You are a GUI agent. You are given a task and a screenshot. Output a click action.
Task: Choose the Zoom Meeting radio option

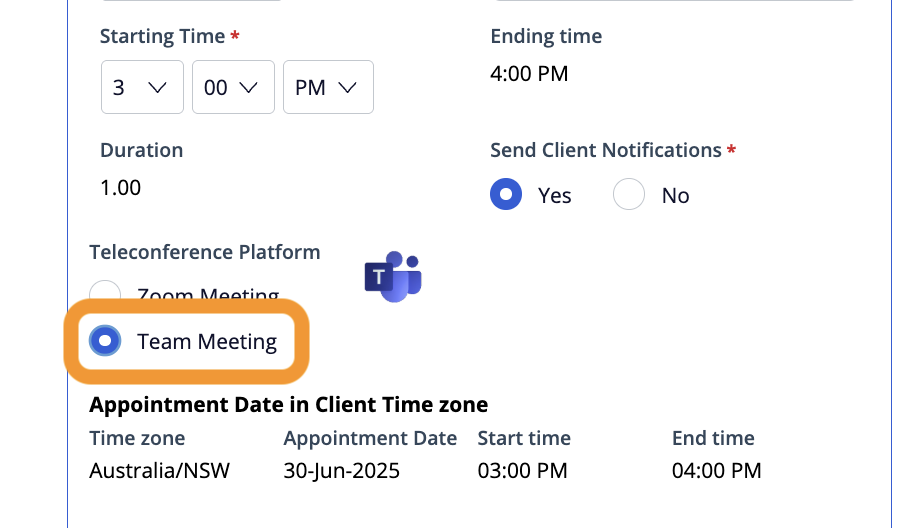click(104, 293)
